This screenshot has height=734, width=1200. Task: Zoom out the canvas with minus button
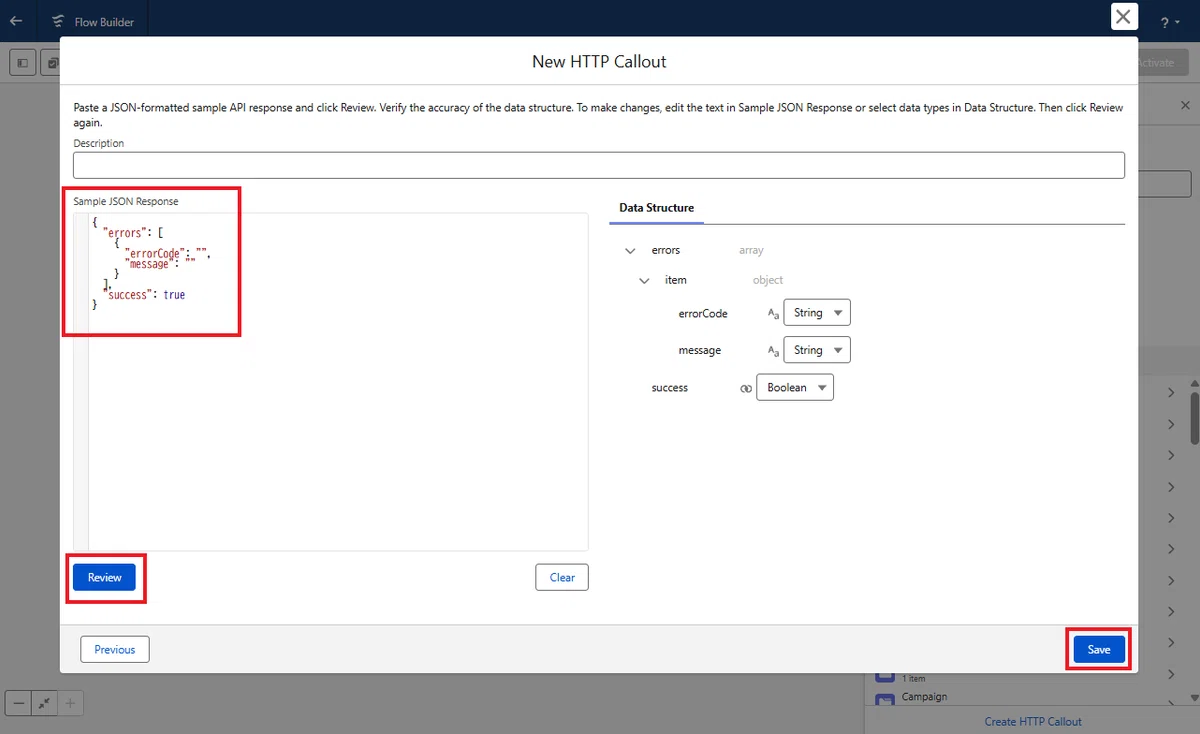pos(18,703)
